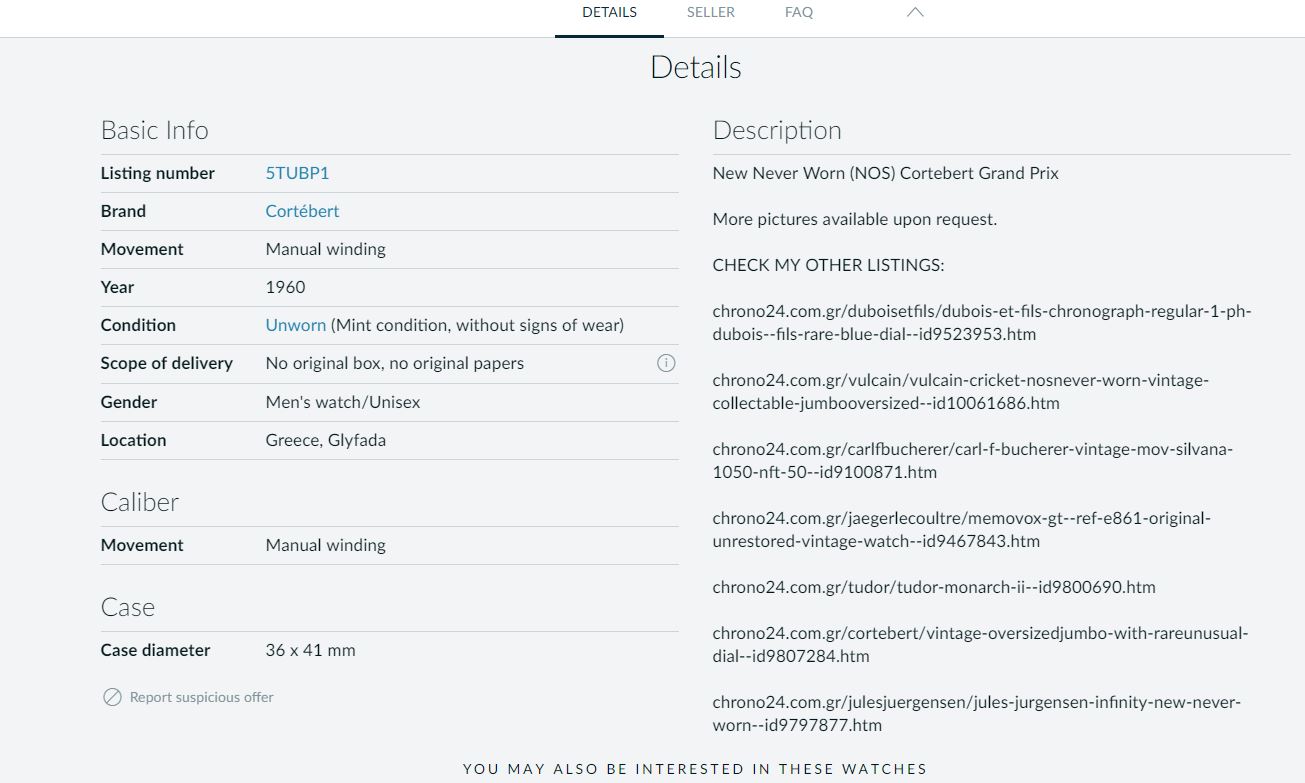The height and width of the screenshot is (783, 1305).
Task: Open listing number 5TUBP1 link
Action: [297, 173]
